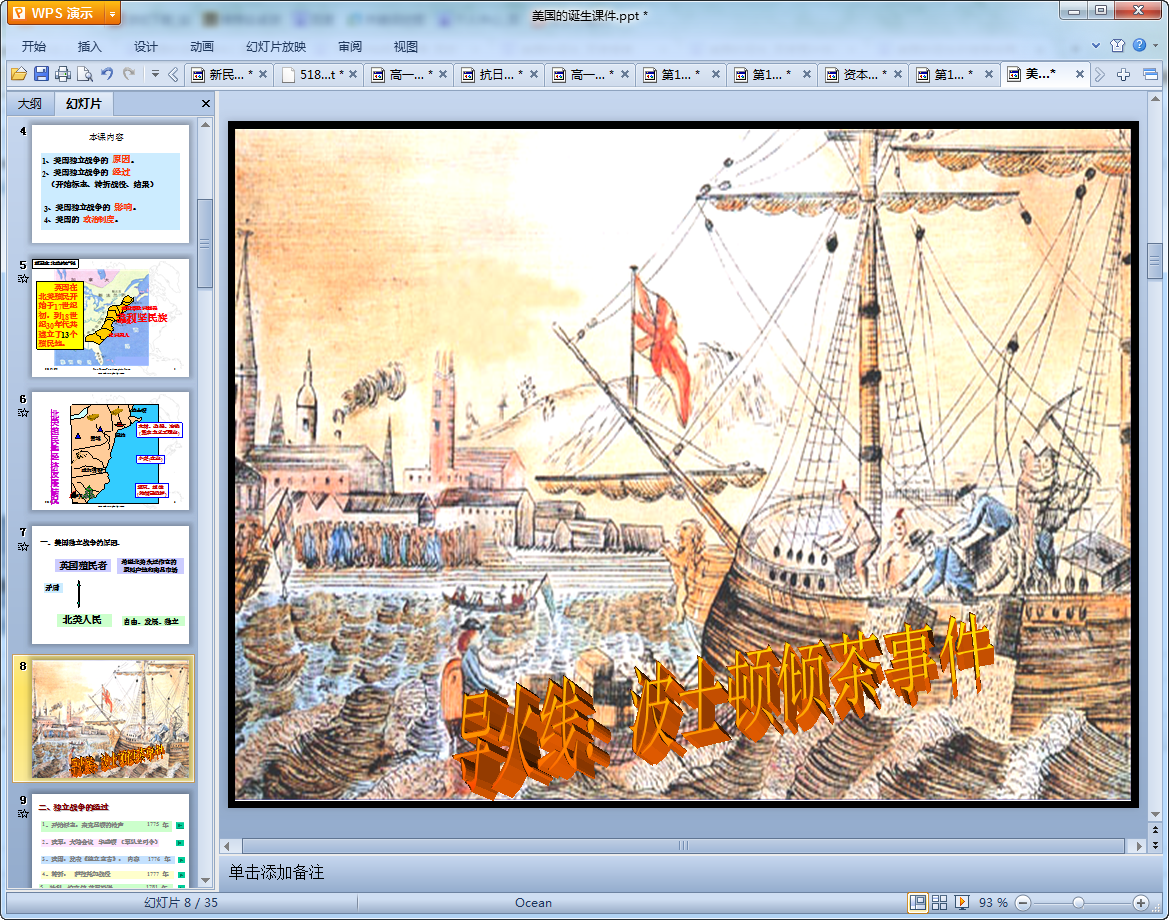
Task: Open the dropdown arrow next to help
Action: (x=1156, y=45)
